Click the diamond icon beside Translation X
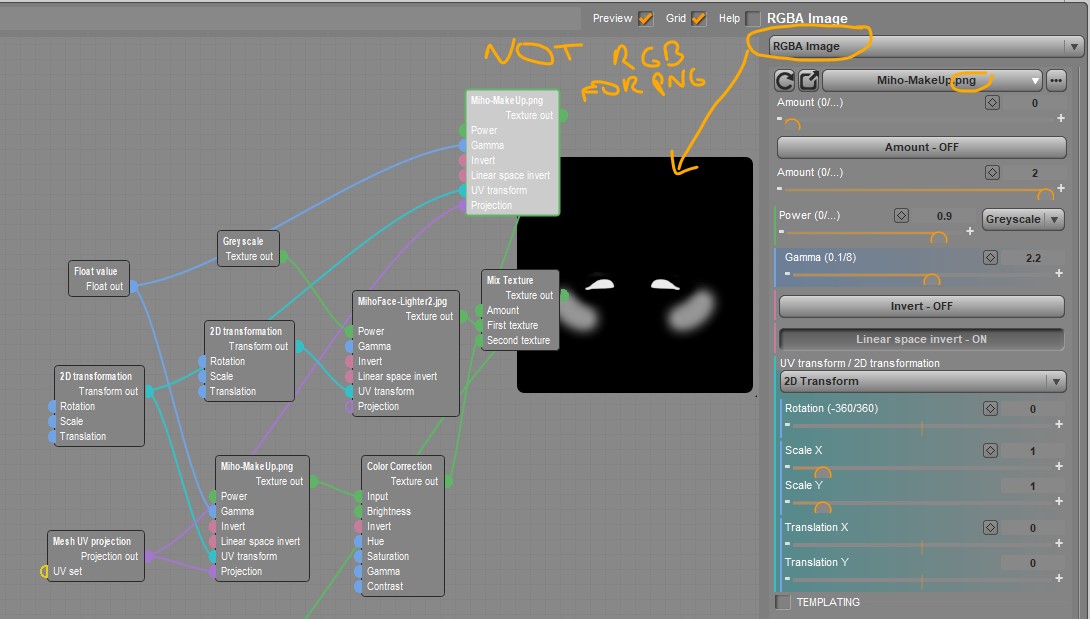 990,527
